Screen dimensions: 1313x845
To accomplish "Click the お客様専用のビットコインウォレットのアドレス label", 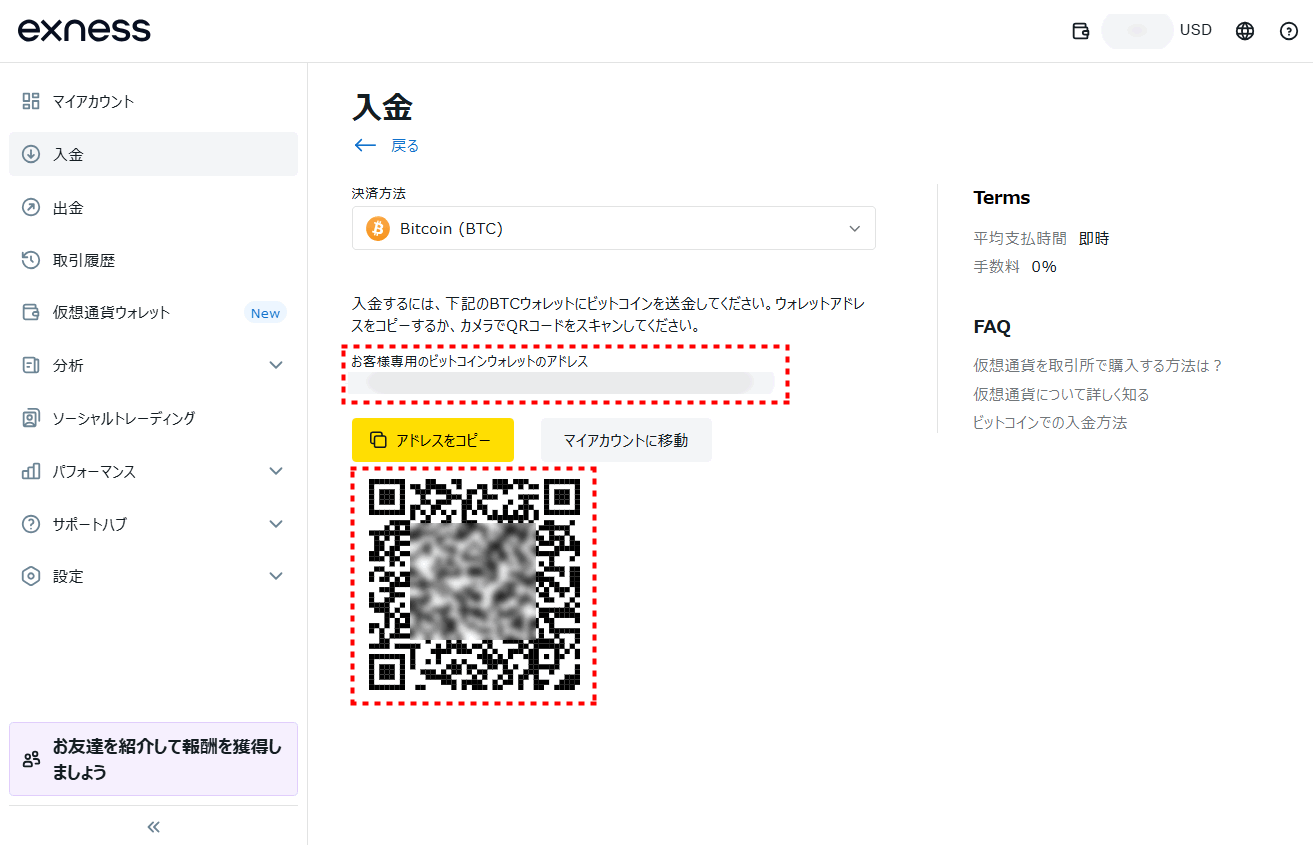I will 470,361.
